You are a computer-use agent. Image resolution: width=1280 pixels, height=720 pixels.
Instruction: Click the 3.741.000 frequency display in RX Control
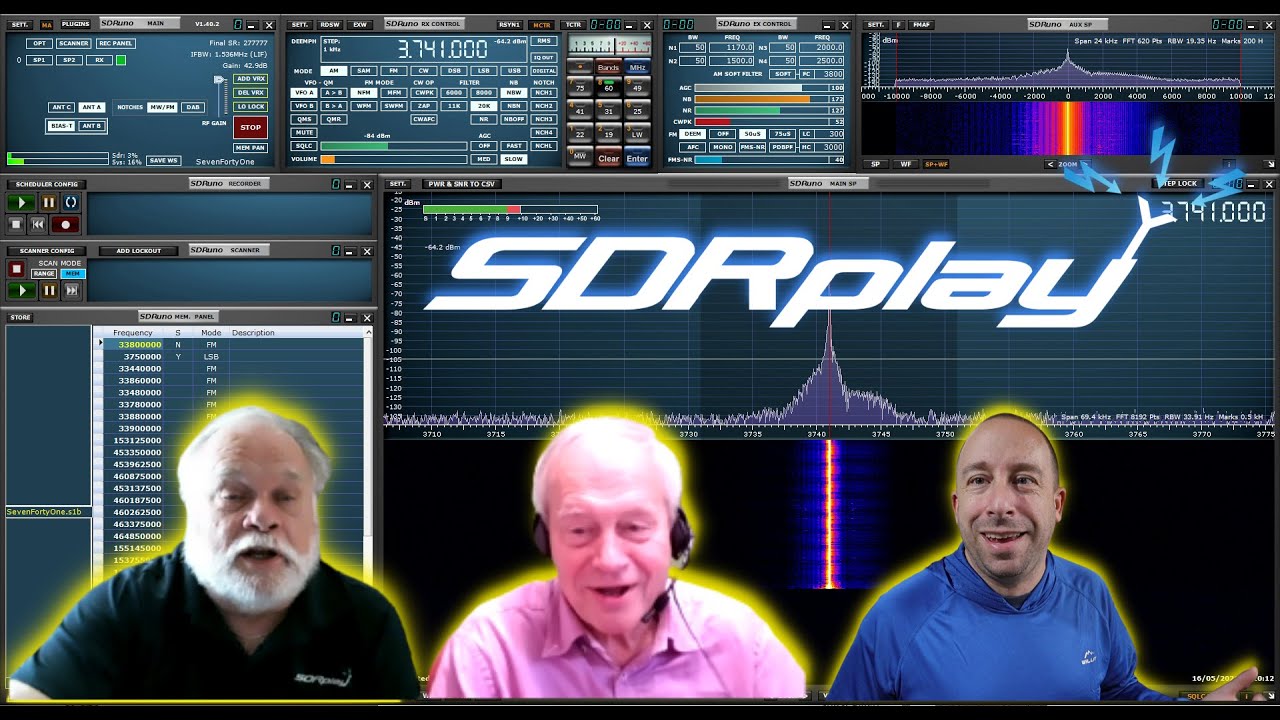pos(442,49)
